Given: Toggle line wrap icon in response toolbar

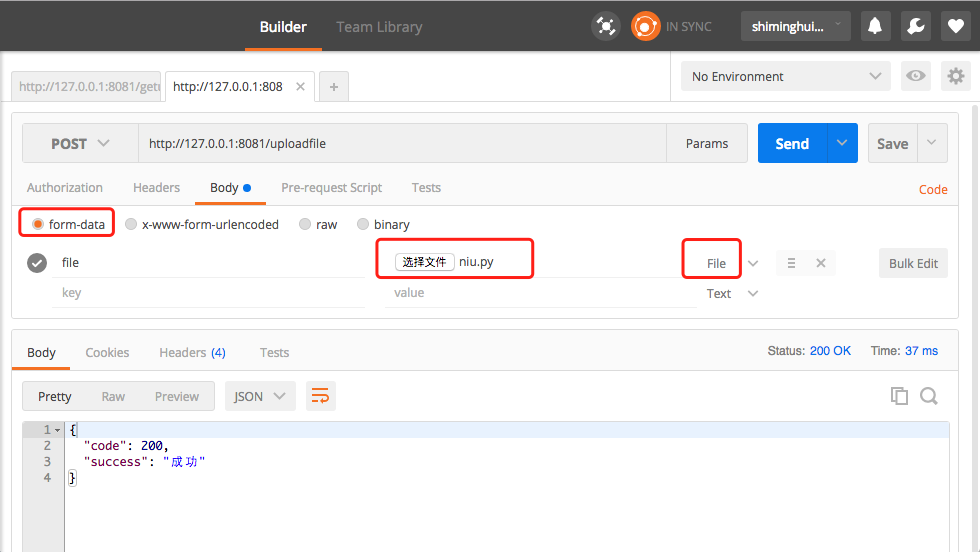Looking at the screenshot, I should (321, 396).
